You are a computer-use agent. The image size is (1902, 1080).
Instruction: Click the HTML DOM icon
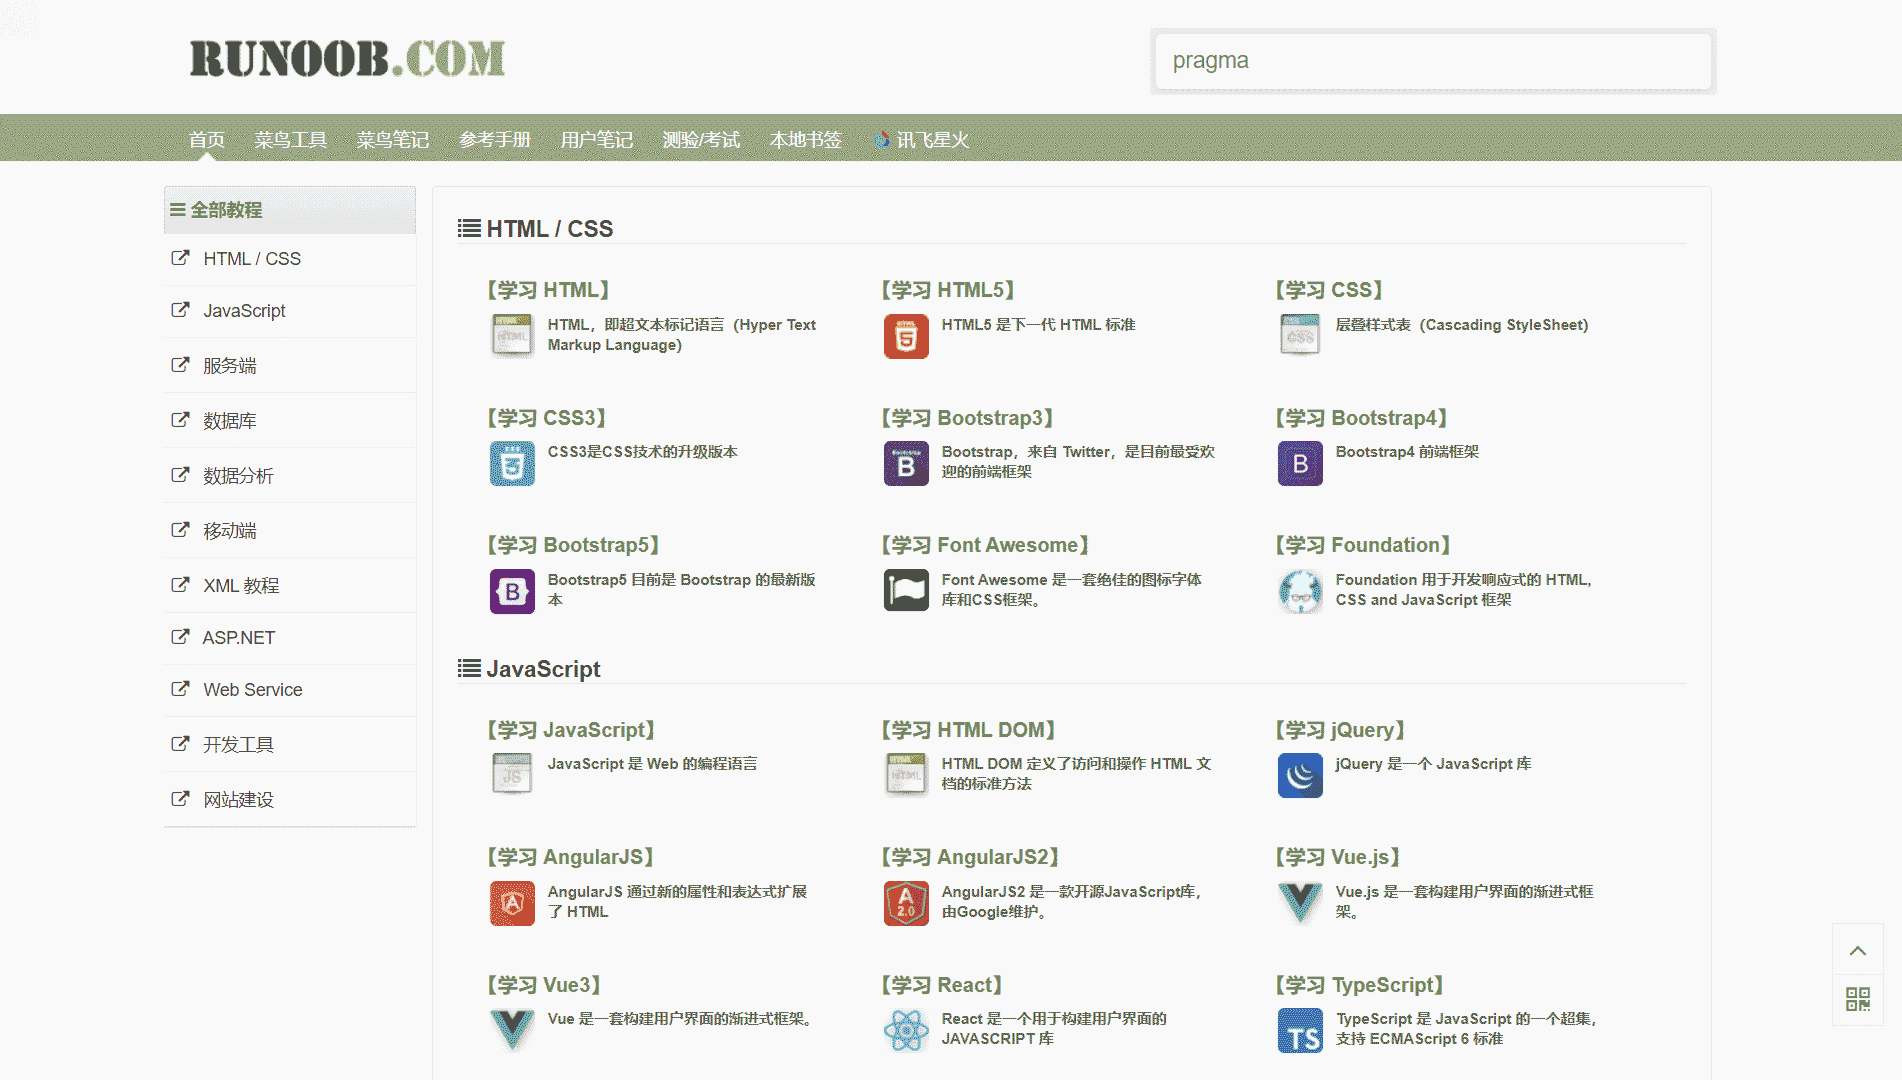[x=906, y=775]
